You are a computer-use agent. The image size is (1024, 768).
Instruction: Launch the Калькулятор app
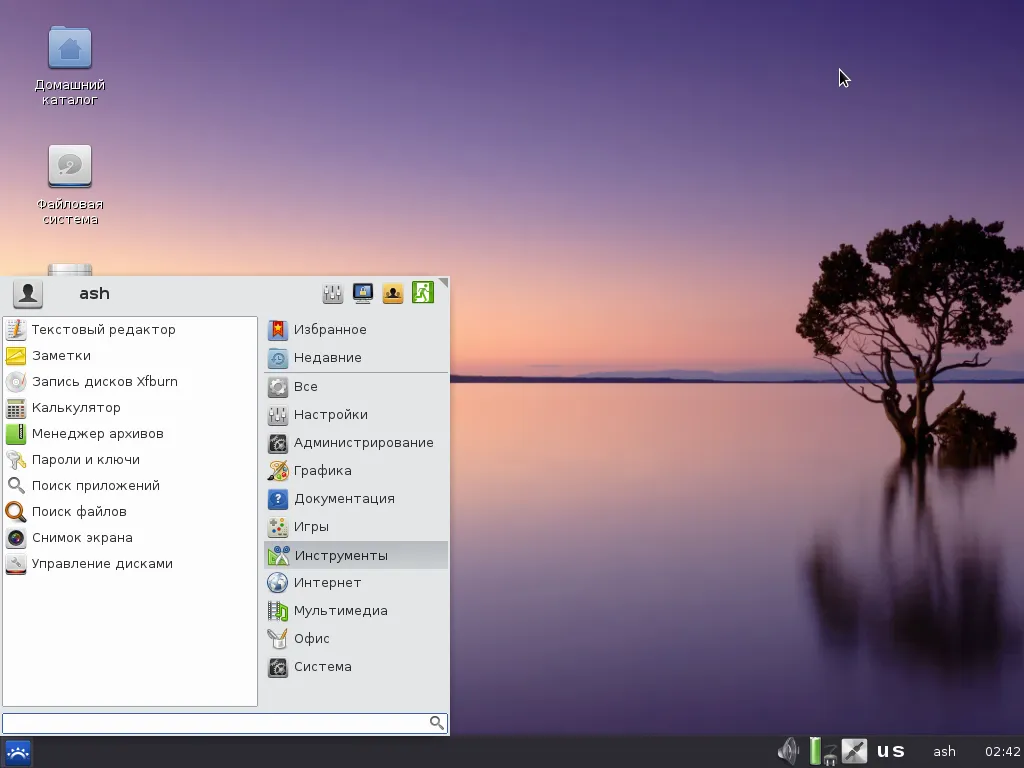(130, 408)
